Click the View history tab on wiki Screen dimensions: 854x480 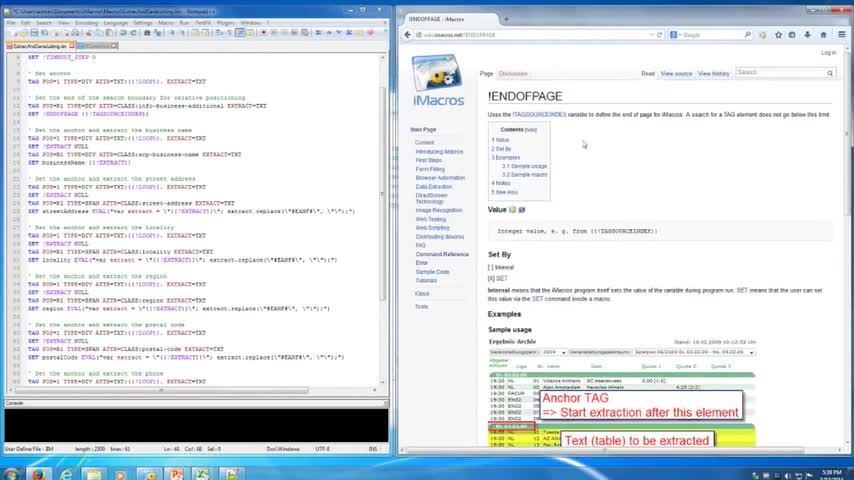[x=713, y=74]
